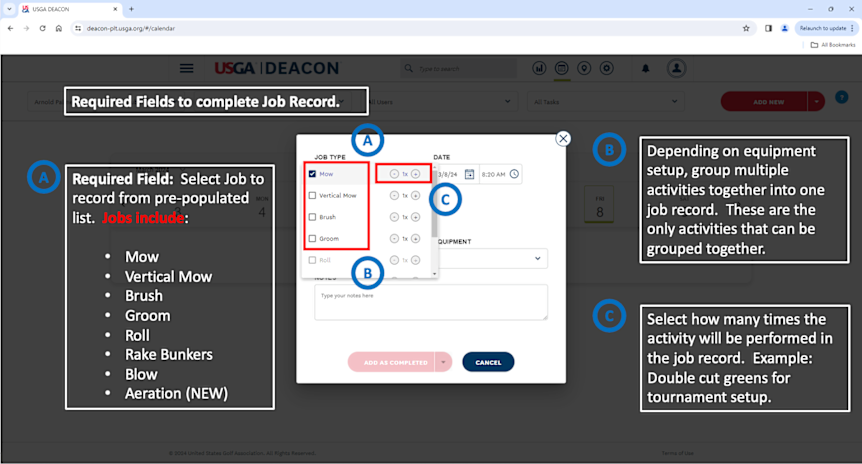Decrease the Brush repetition count

point(394,217)
